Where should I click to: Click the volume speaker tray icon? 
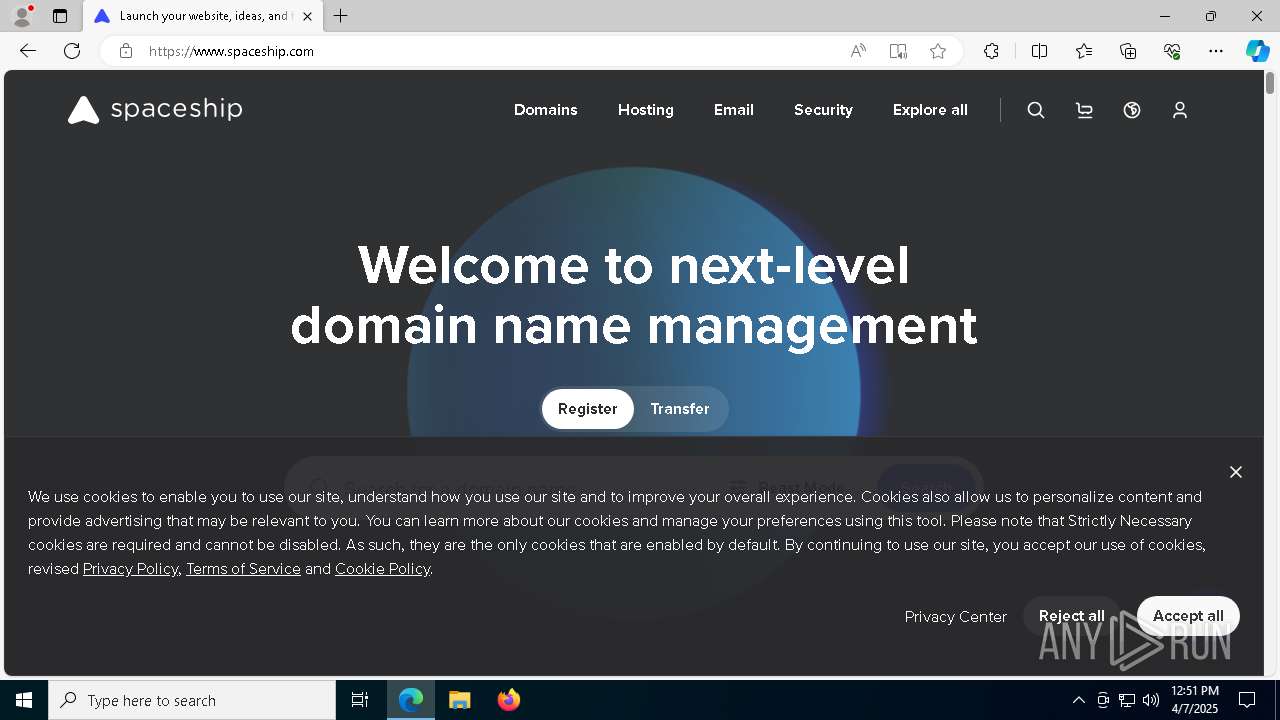pyautogui.click(x=1151, y=700)
